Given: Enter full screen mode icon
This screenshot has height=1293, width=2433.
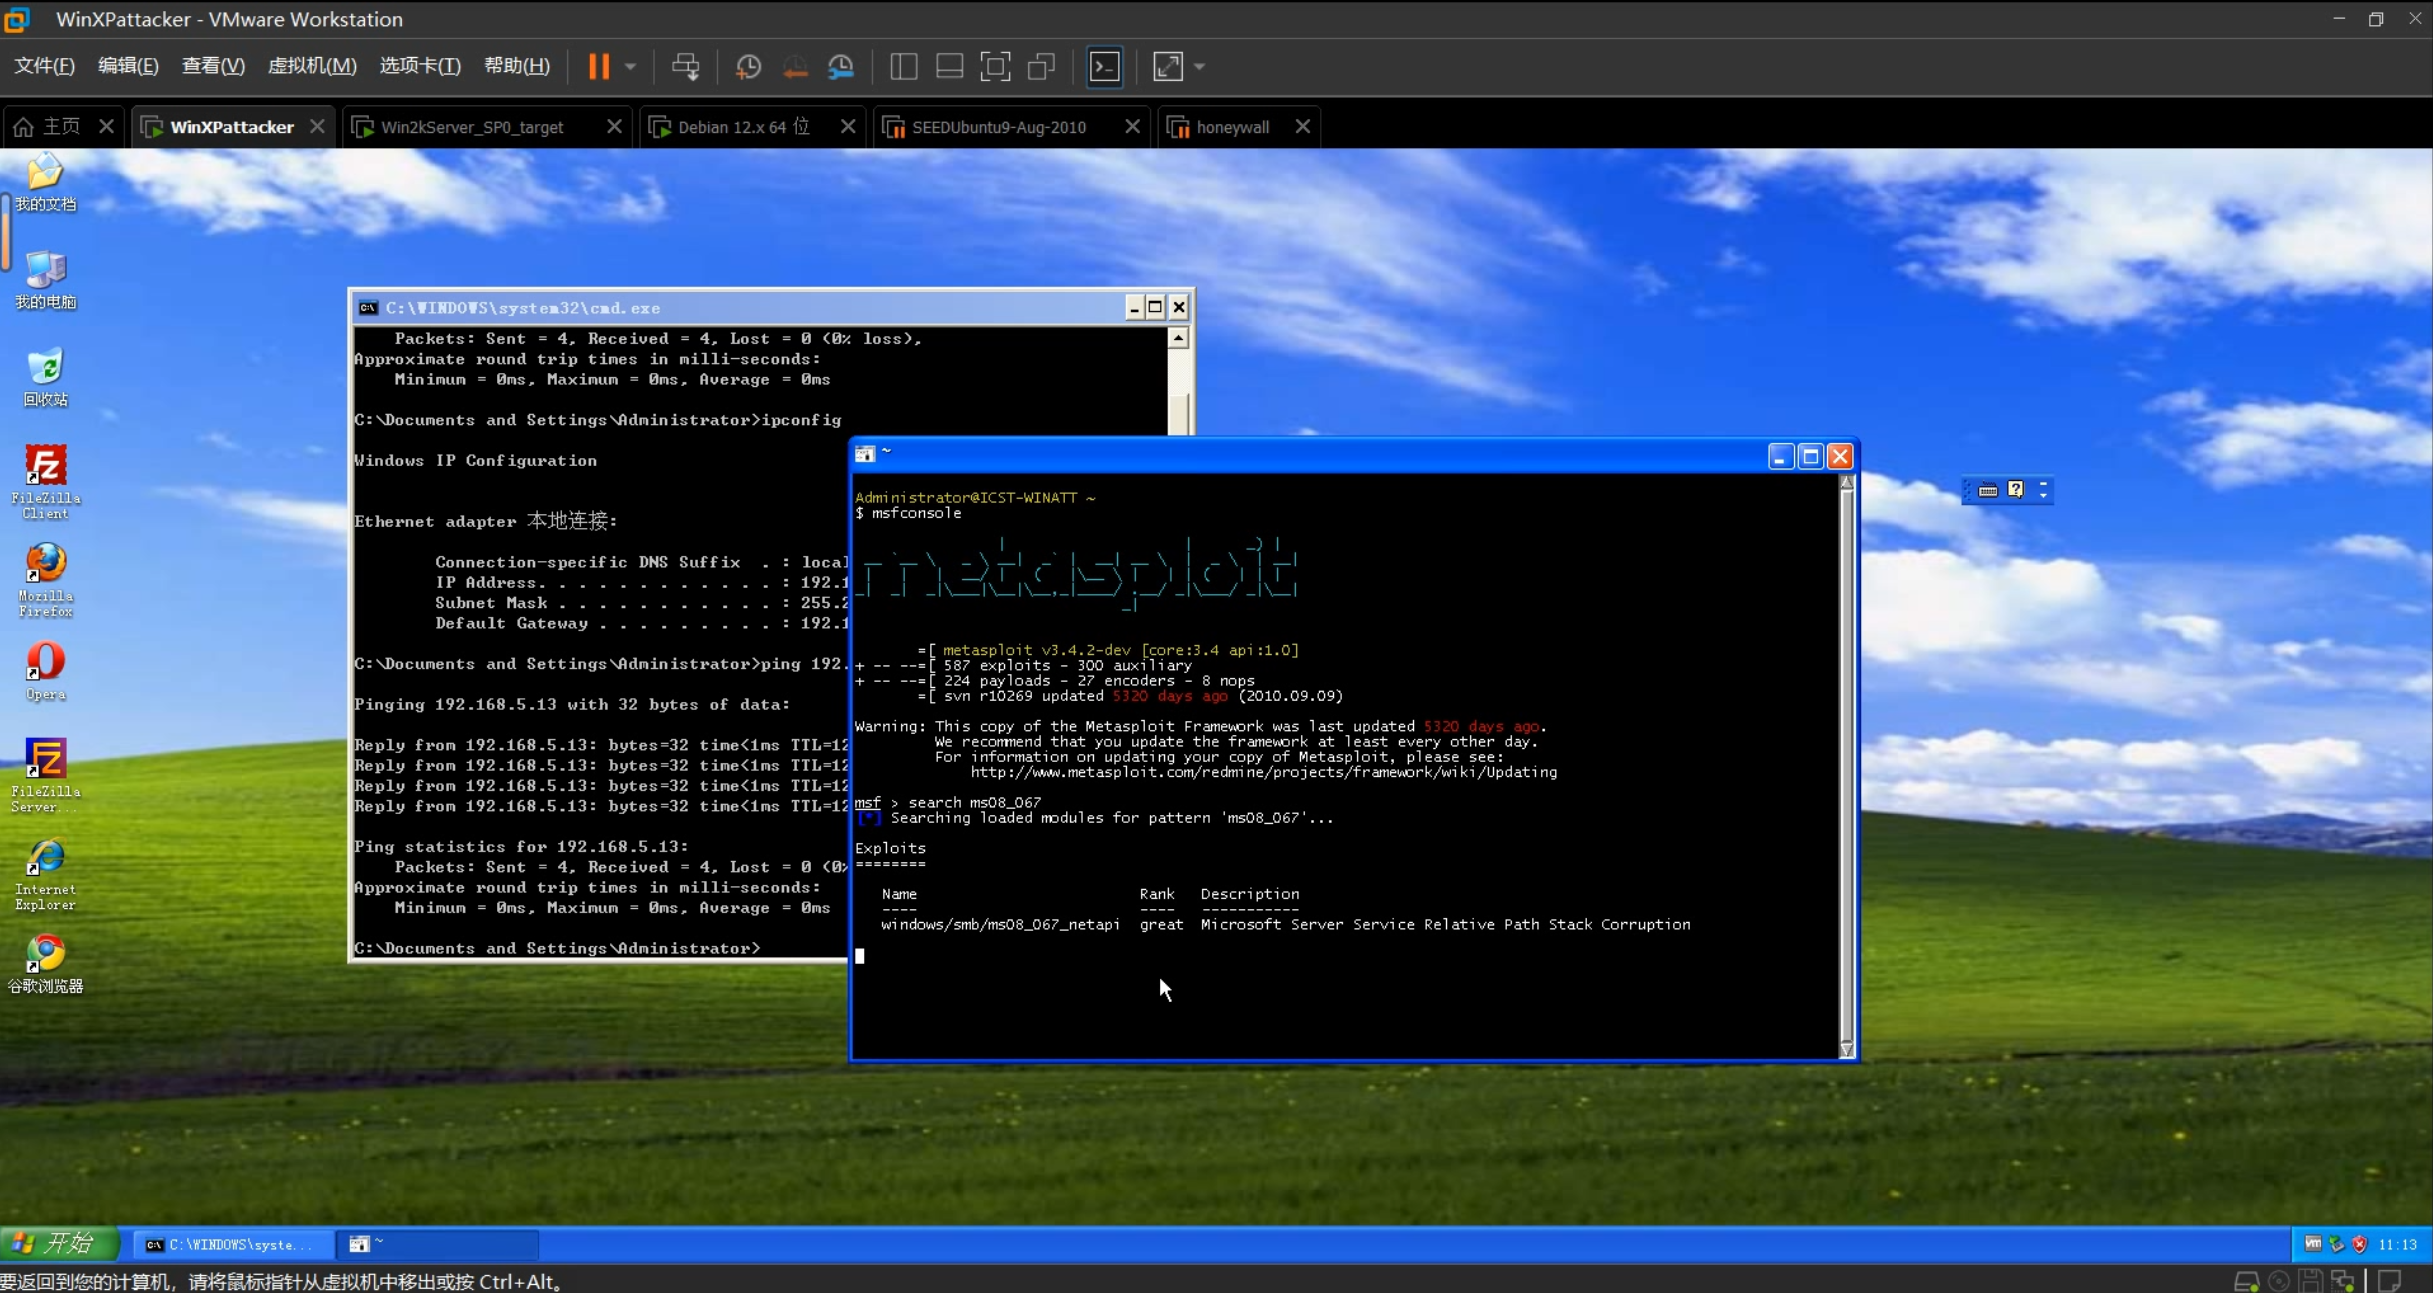Looking at the screenshot, I should click(x=995, y=66).
